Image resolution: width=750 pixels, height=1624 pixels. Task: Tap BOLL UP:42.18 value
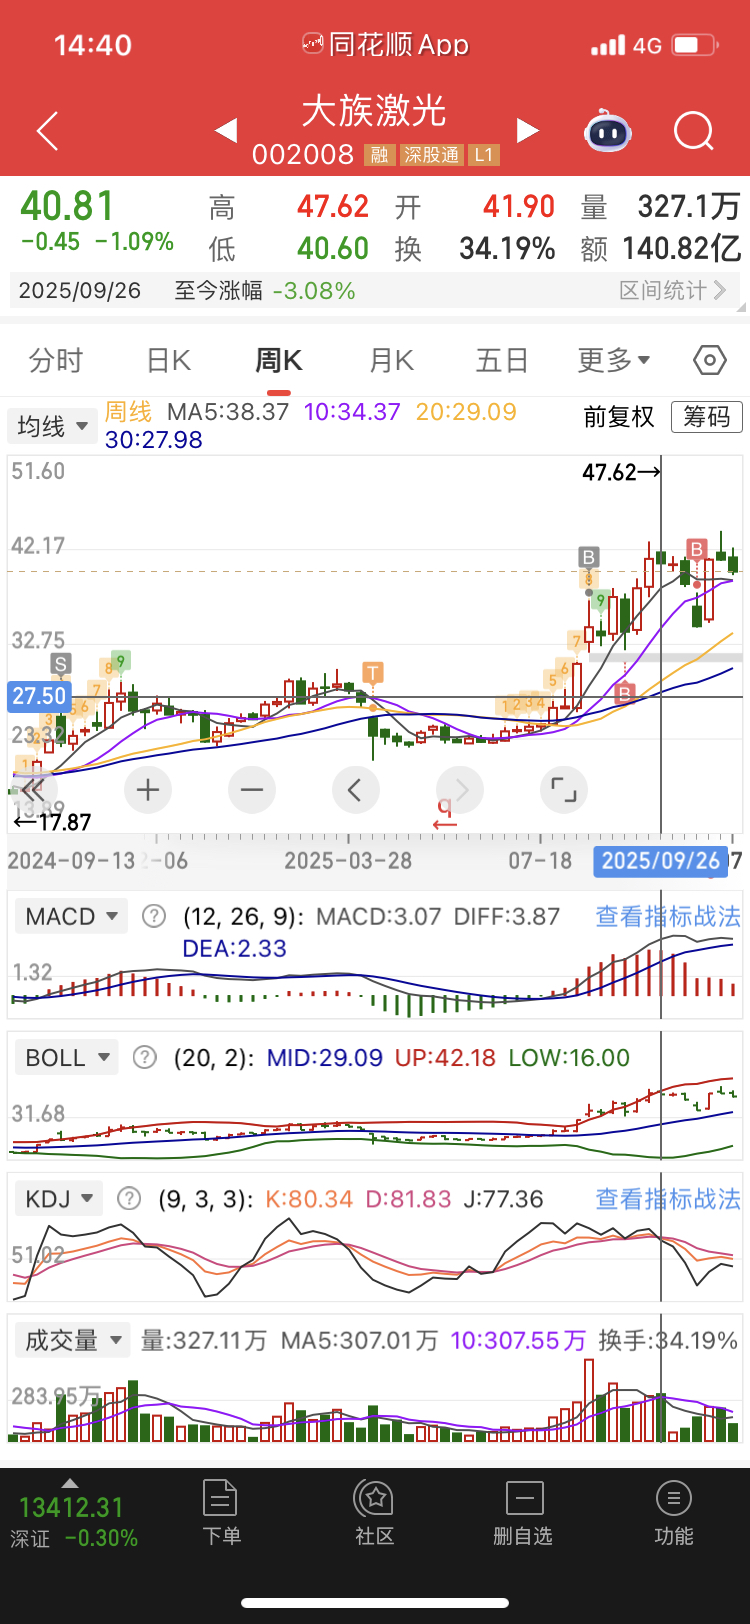tap(445, 1057)
